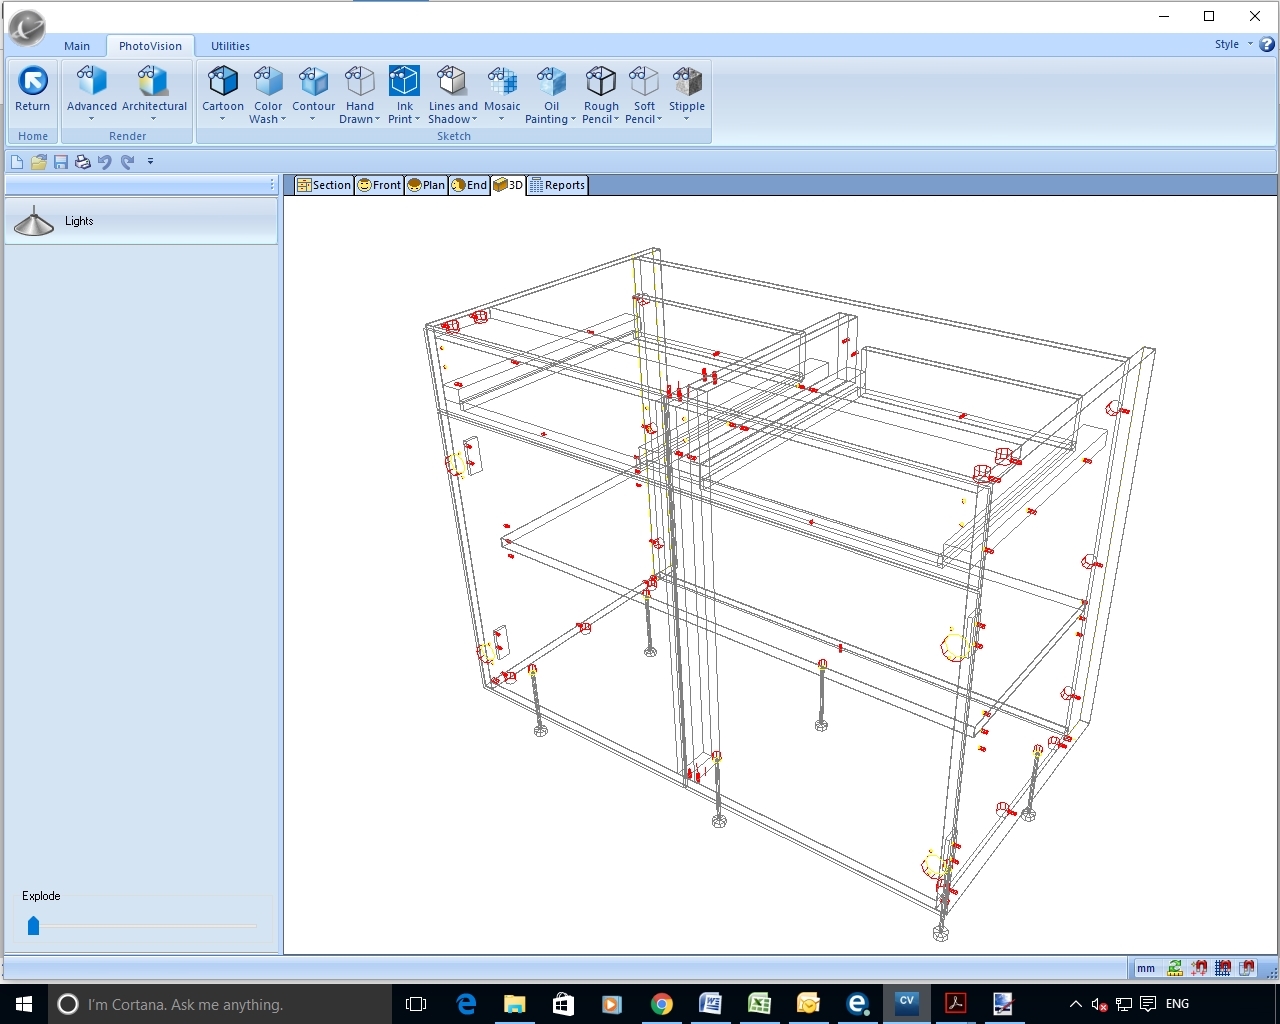This screenshot has width=1280, height=1024.
Task: Open File Explorer from the taskbar
Action: click(x=514, y=1004)
